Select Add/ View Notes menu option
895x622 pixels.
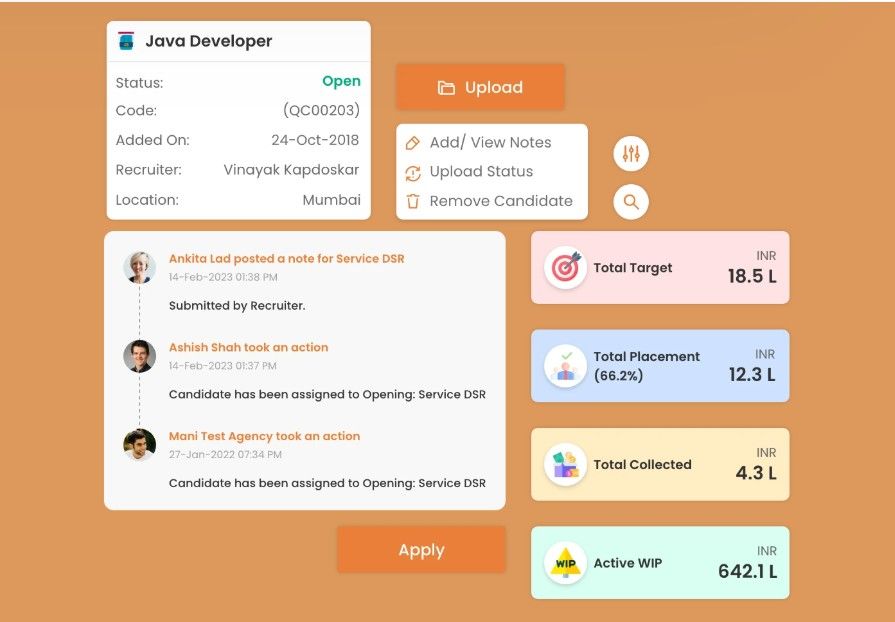click(490, 143)
